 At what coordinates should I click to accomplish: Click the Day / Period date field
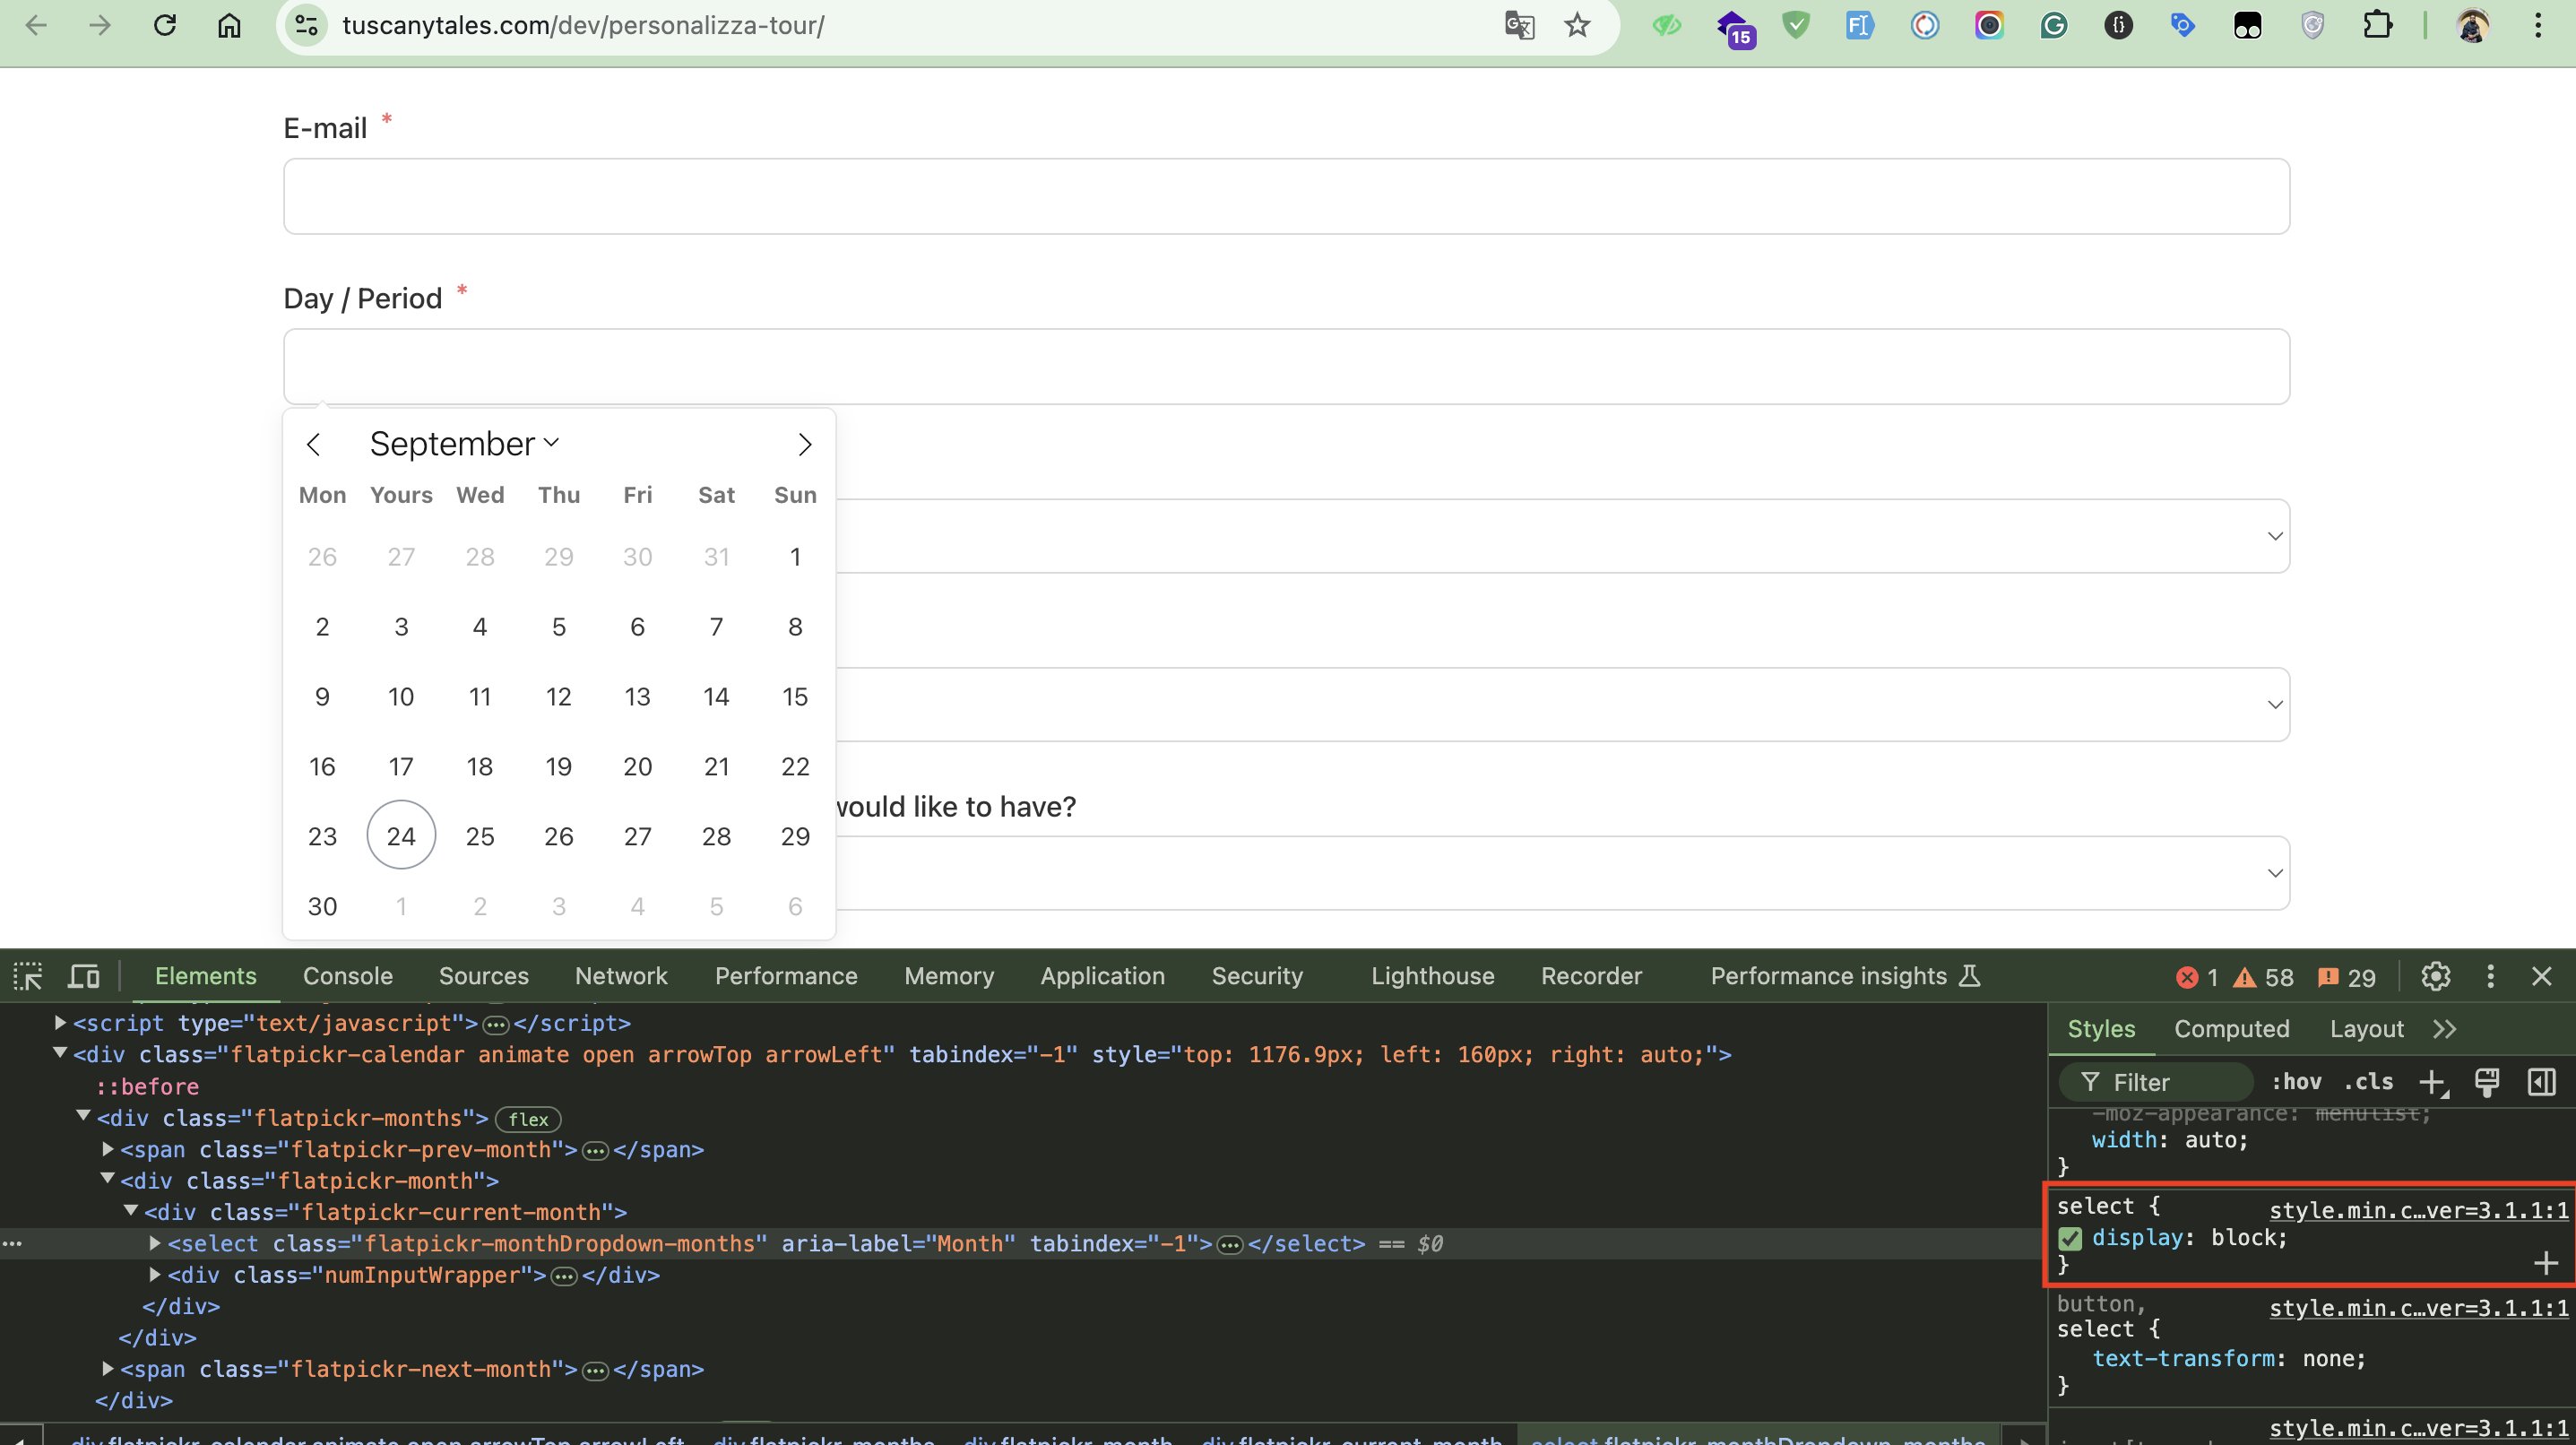(1286, 366)
